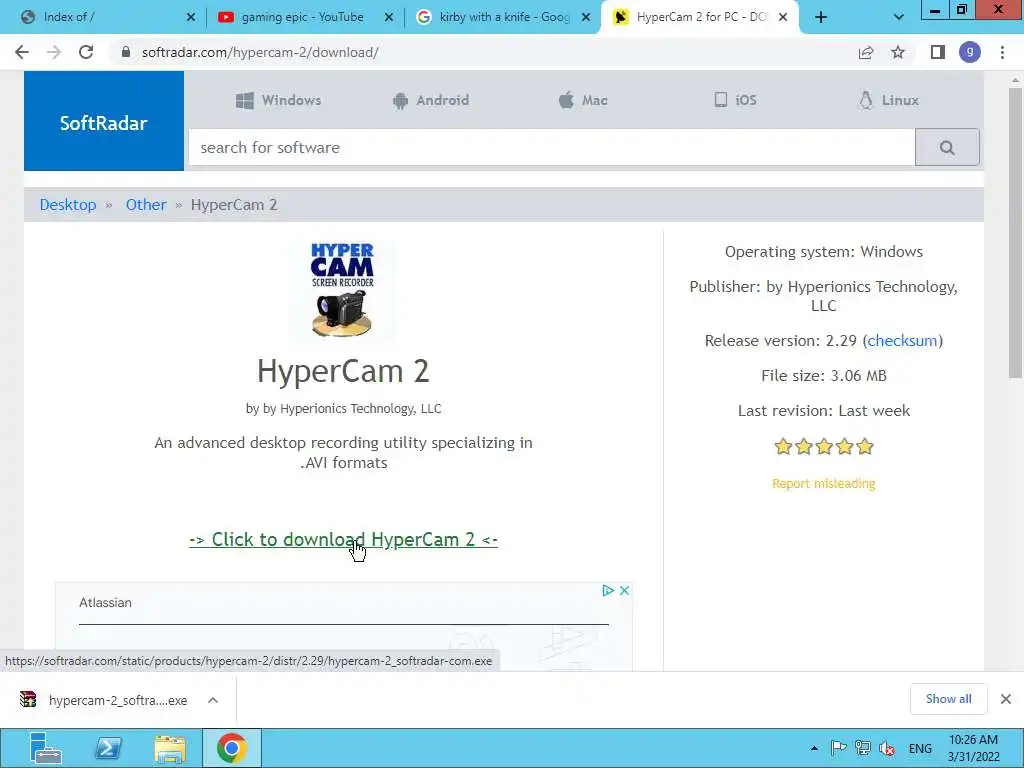Open the network status tray icon
Screen dimensions: 1024x768
(x=863, y=748)
